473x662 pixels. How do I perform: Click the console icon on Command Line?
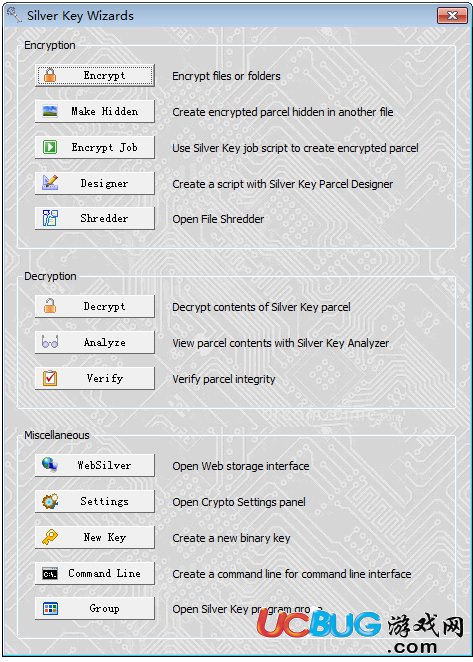50,574
